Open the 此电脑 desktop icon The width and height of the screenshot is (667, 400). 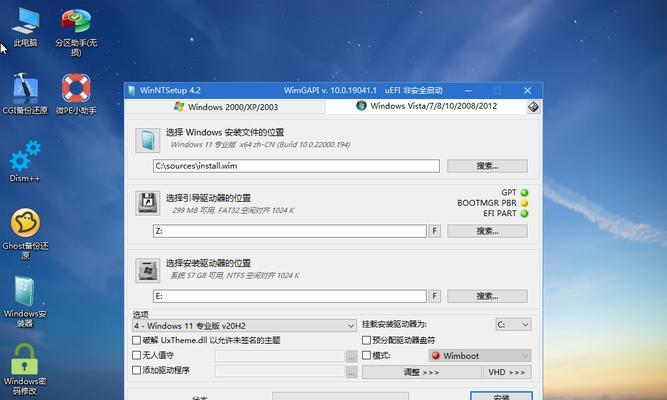click(x=25, y=26)
